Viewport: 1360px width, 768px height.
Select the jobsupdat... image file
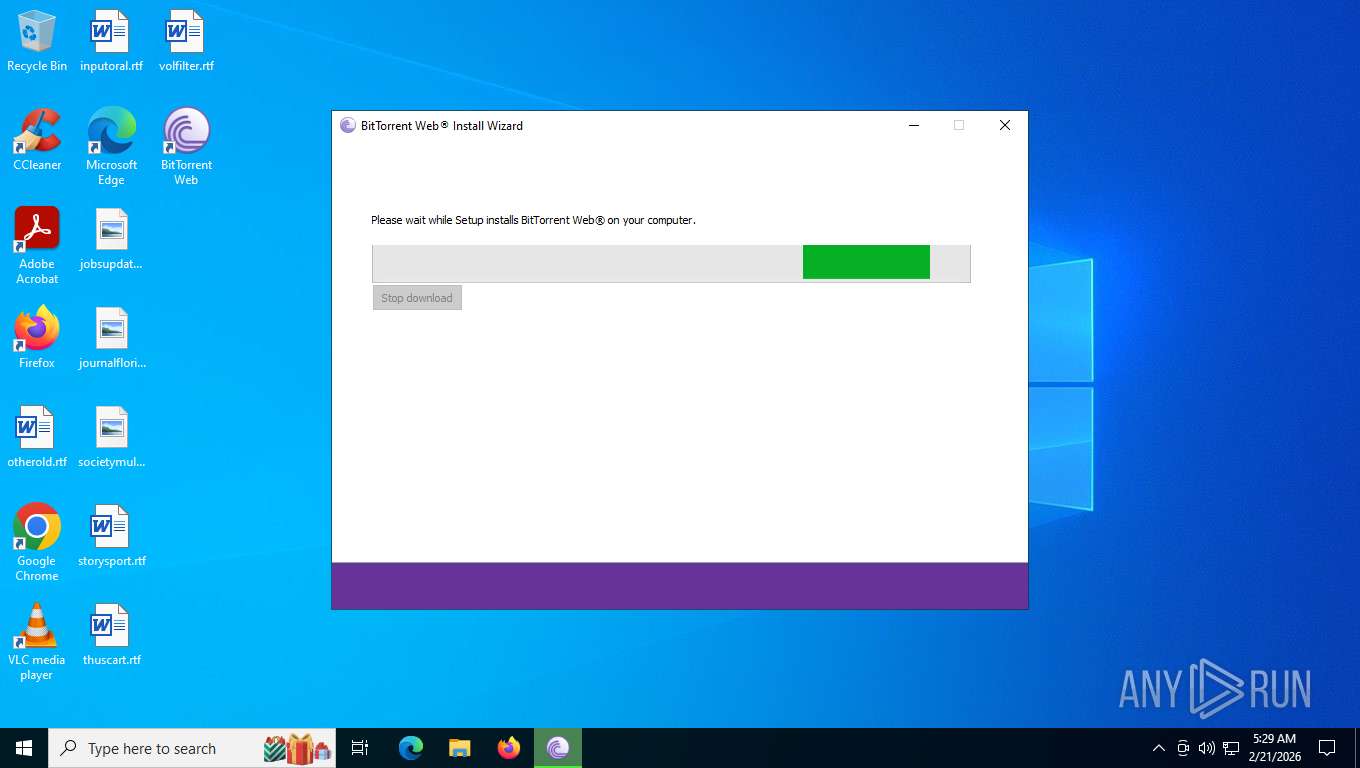111,240
